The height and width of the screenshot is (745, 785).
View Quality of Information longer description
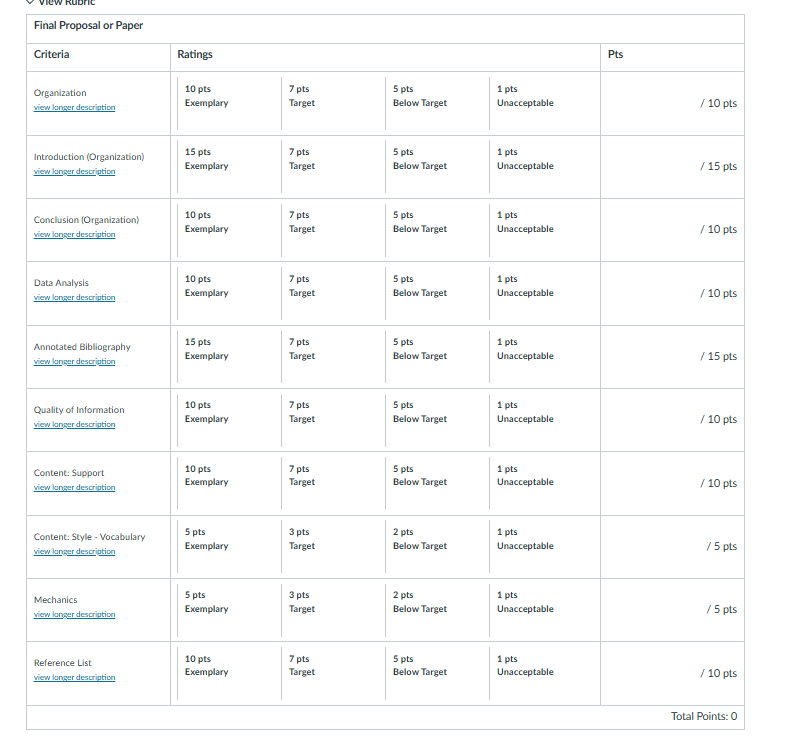point(75,425)
